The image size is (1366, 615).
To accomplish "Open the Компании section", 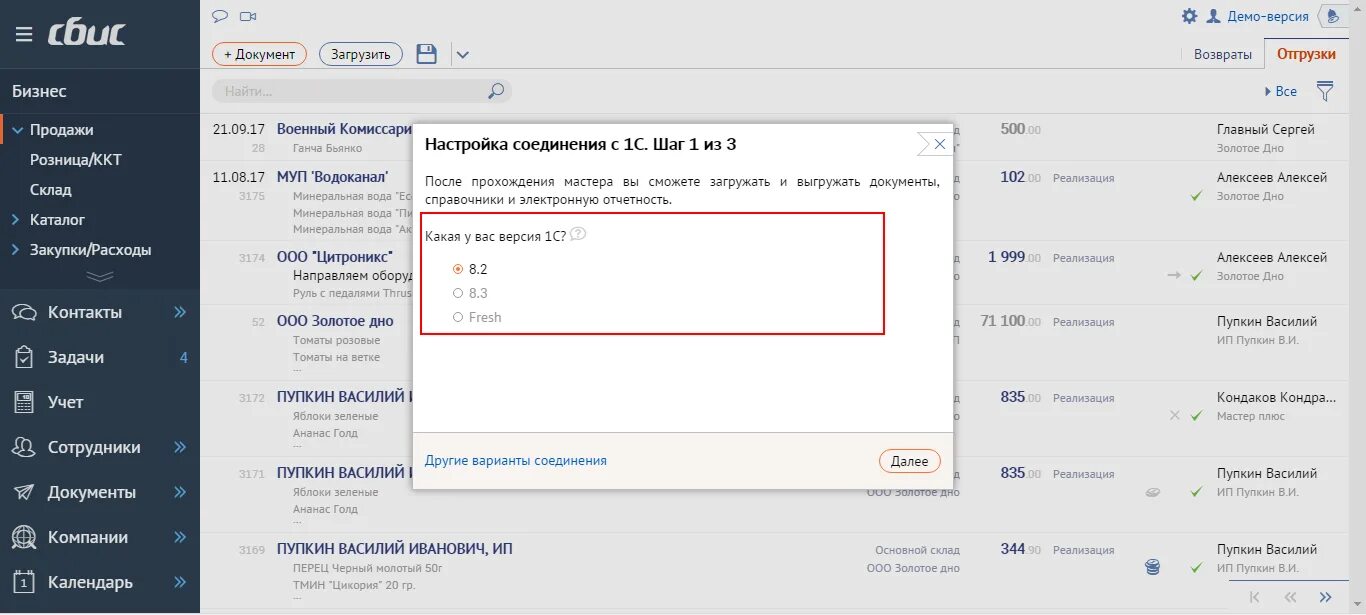I will click(x=88, y=537).
